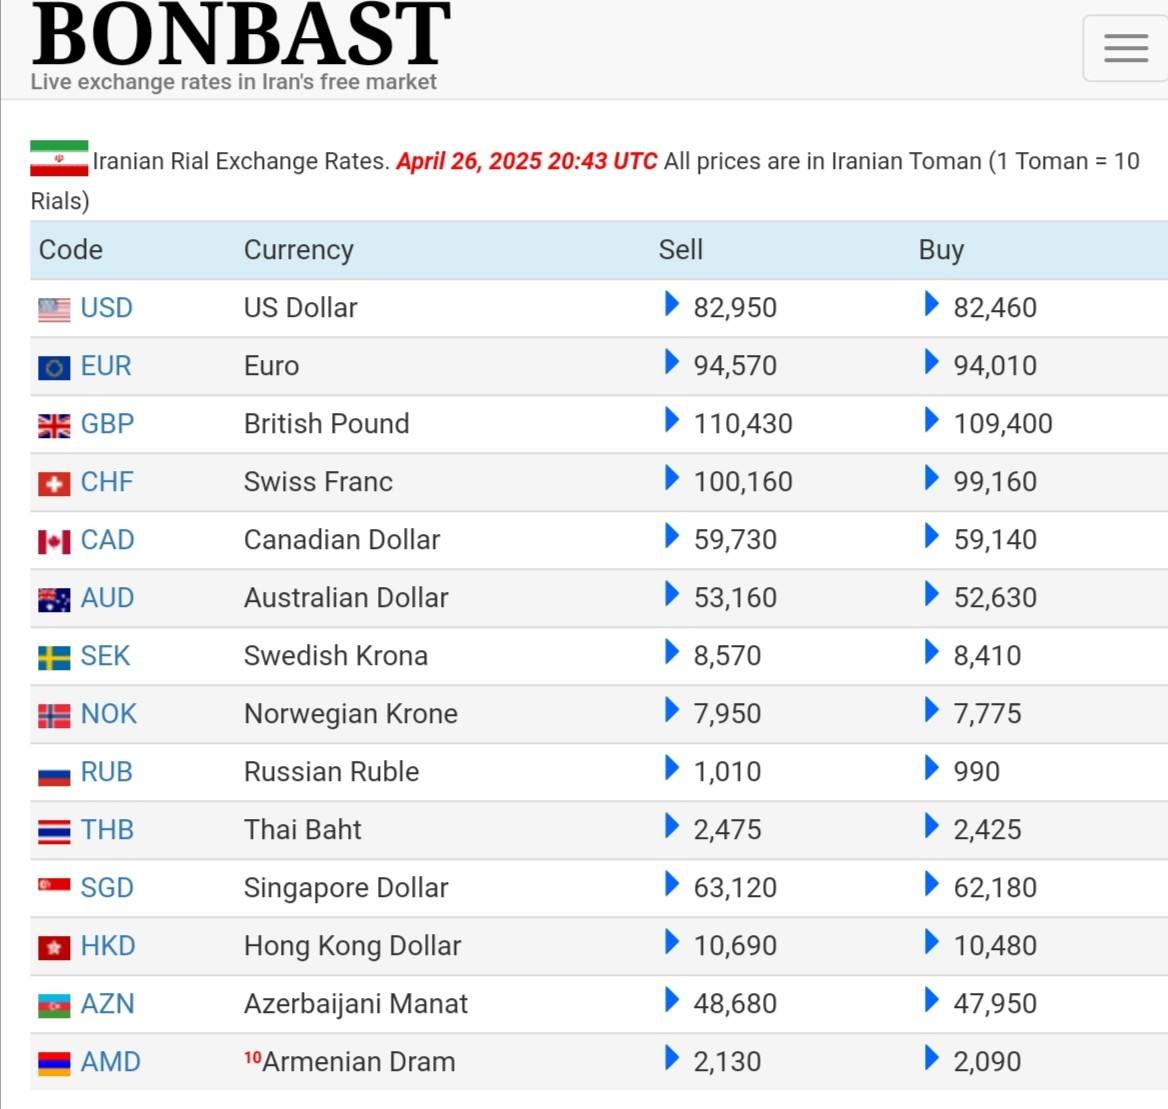Select the Armenian Dram currency name
This screenshot has height=1109, width=1168.
(x=359, y=1062)
